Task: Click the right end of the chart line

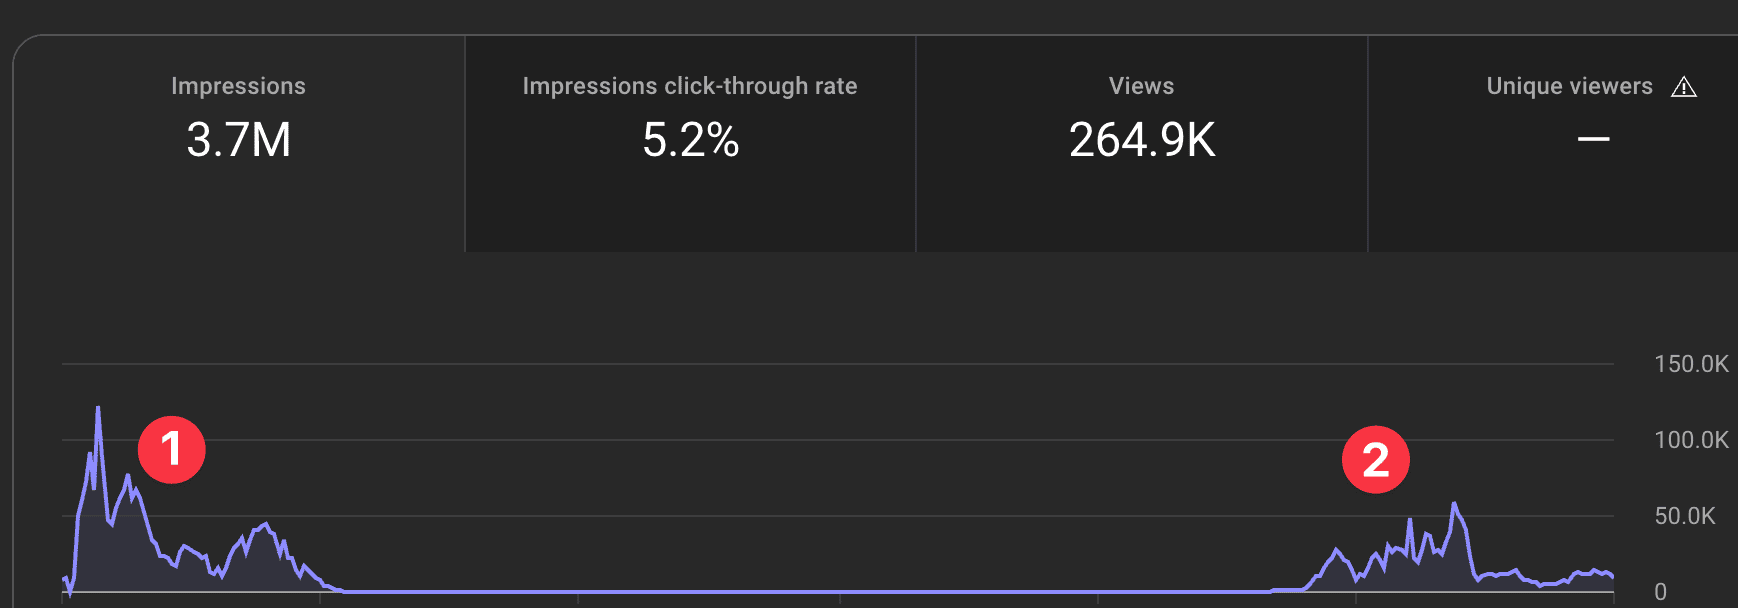Action: (x=1611, y=576)
